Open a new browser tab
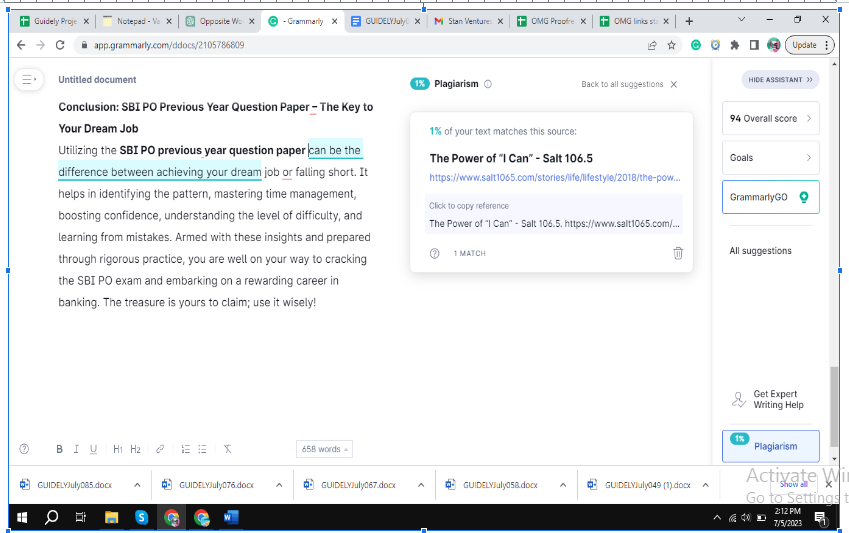Screen dimensions: 849x533 (x=689, y=21)
